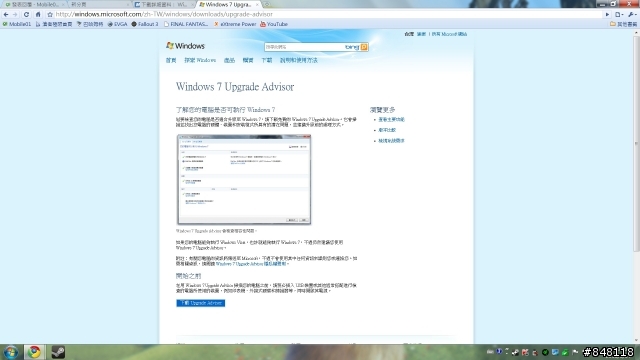Click the Go arrow beside the address bar
The width and height of the screenshot is (640, 360).
(607, 14)
